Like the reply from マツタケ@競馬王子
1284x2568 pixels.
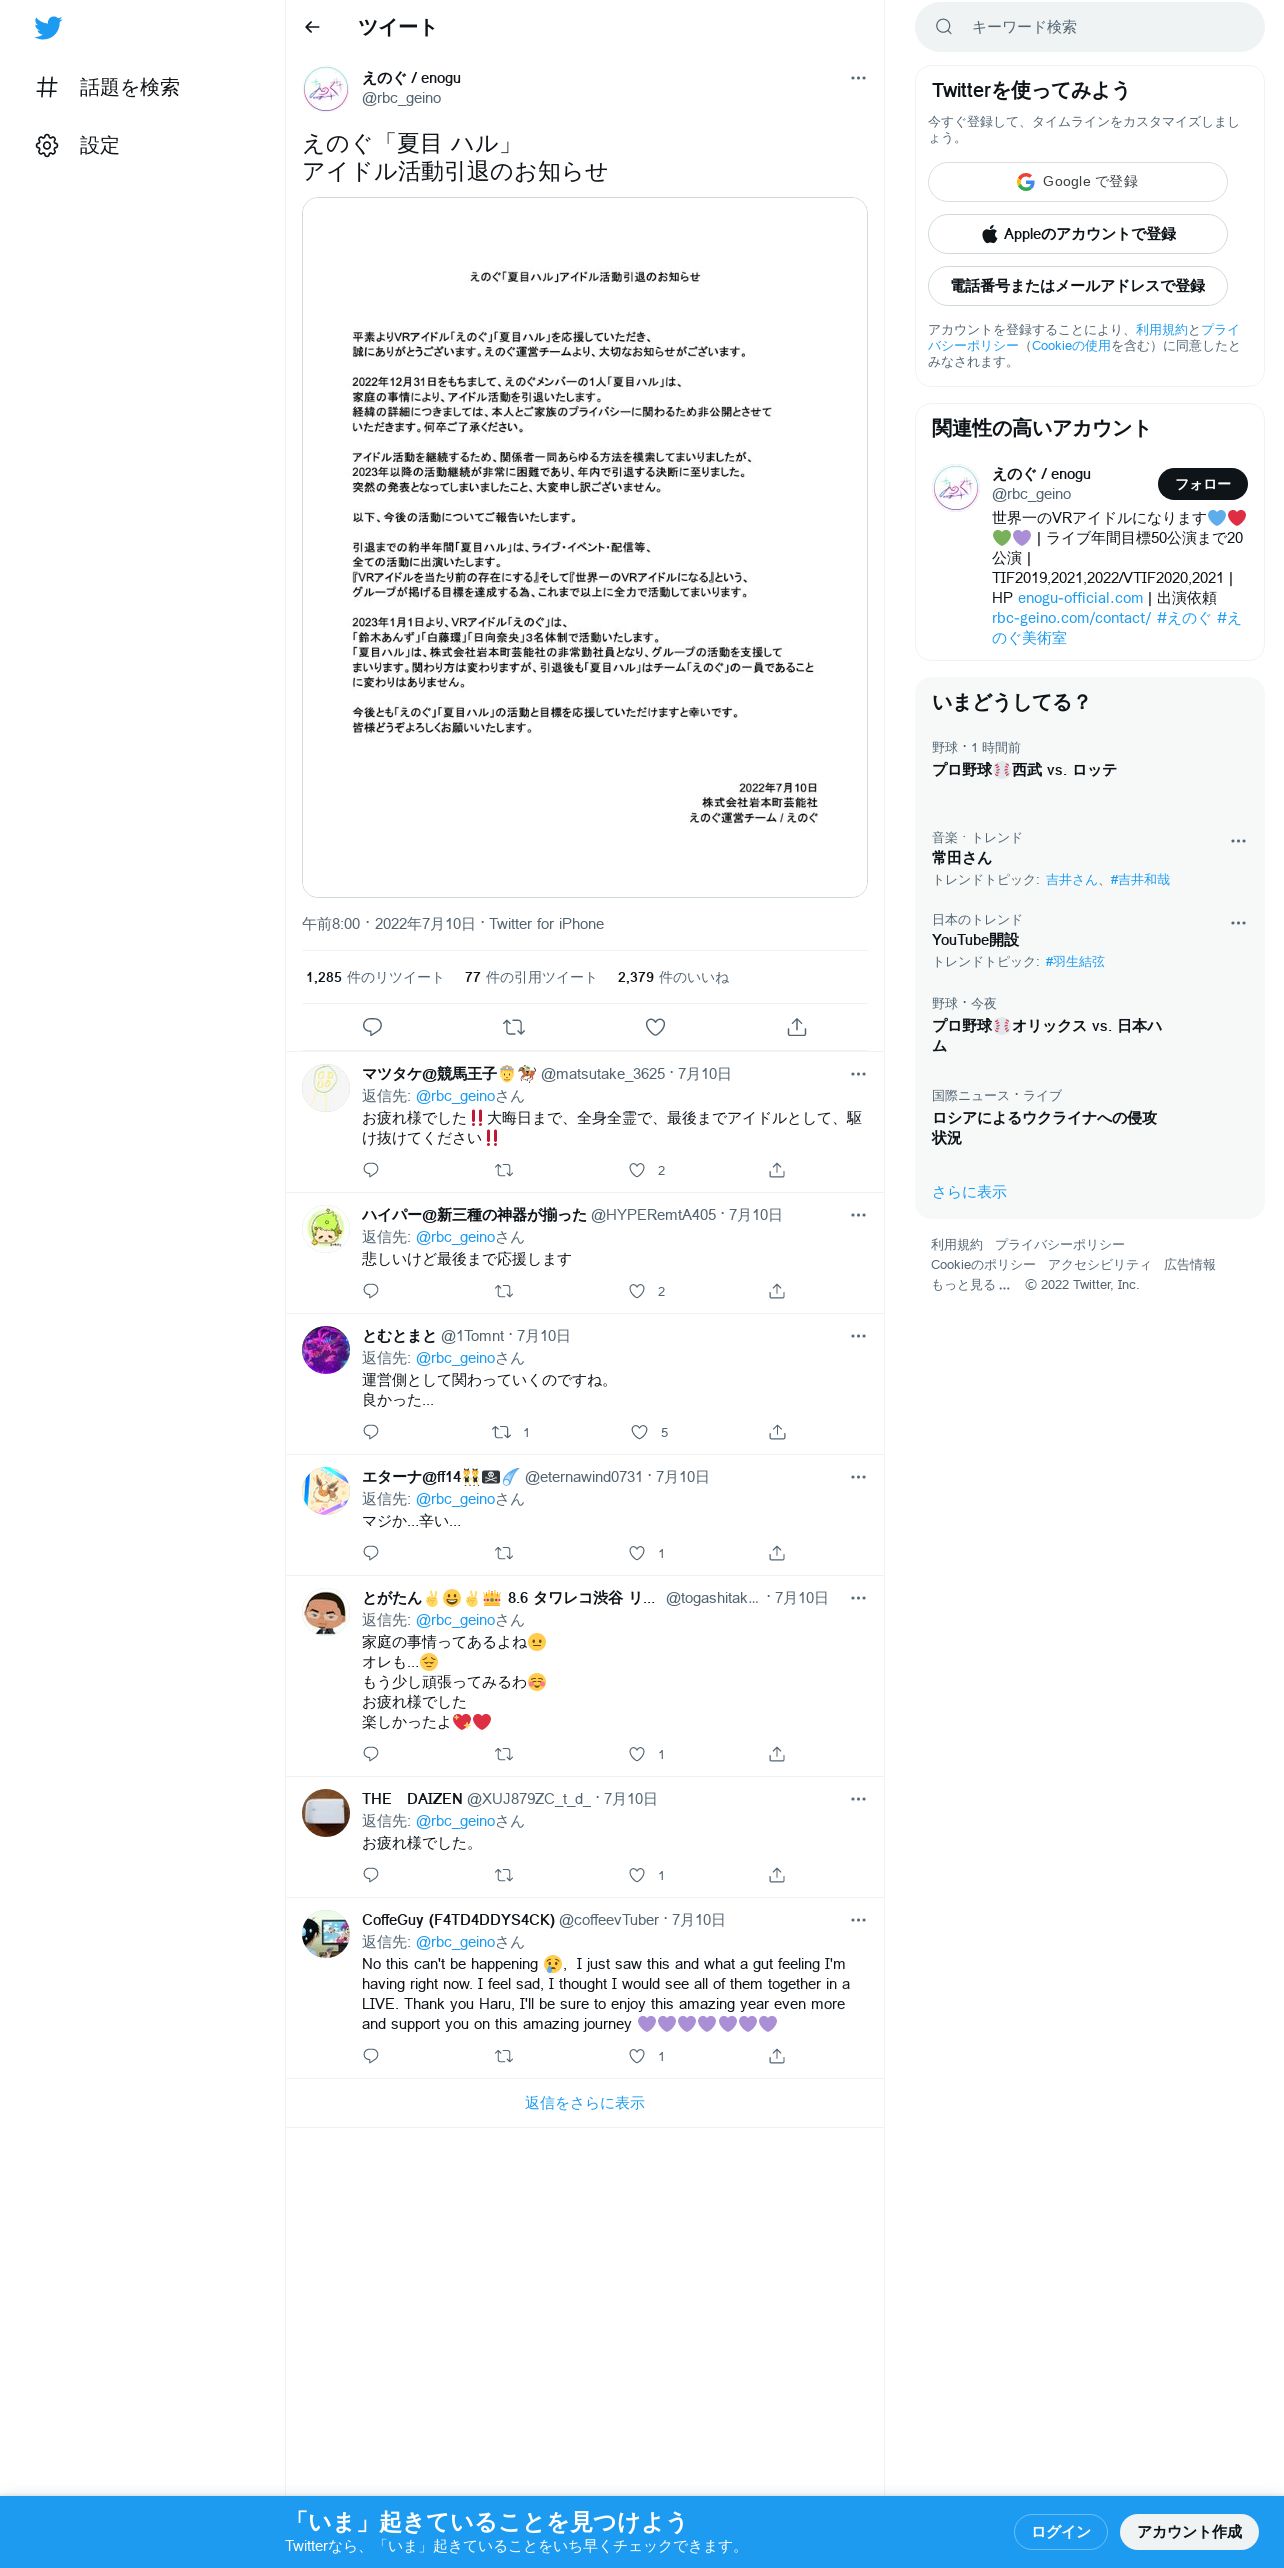click(x=637, y=1170)
